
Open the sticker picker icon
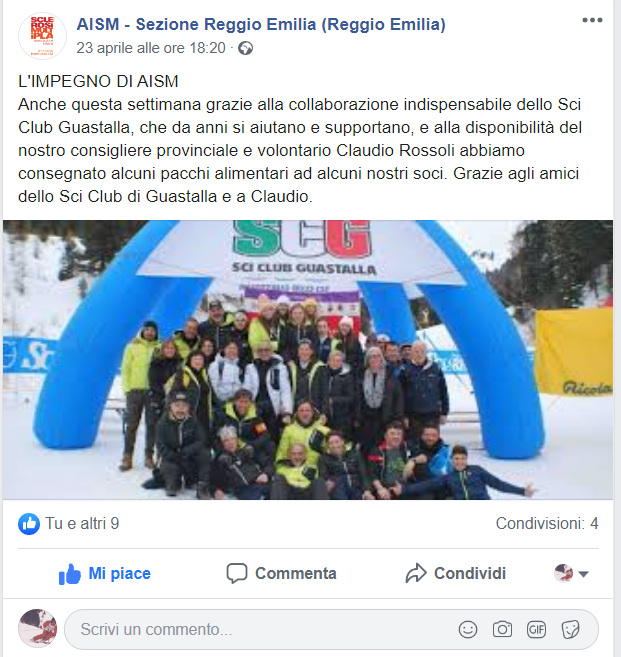point(570,629)
